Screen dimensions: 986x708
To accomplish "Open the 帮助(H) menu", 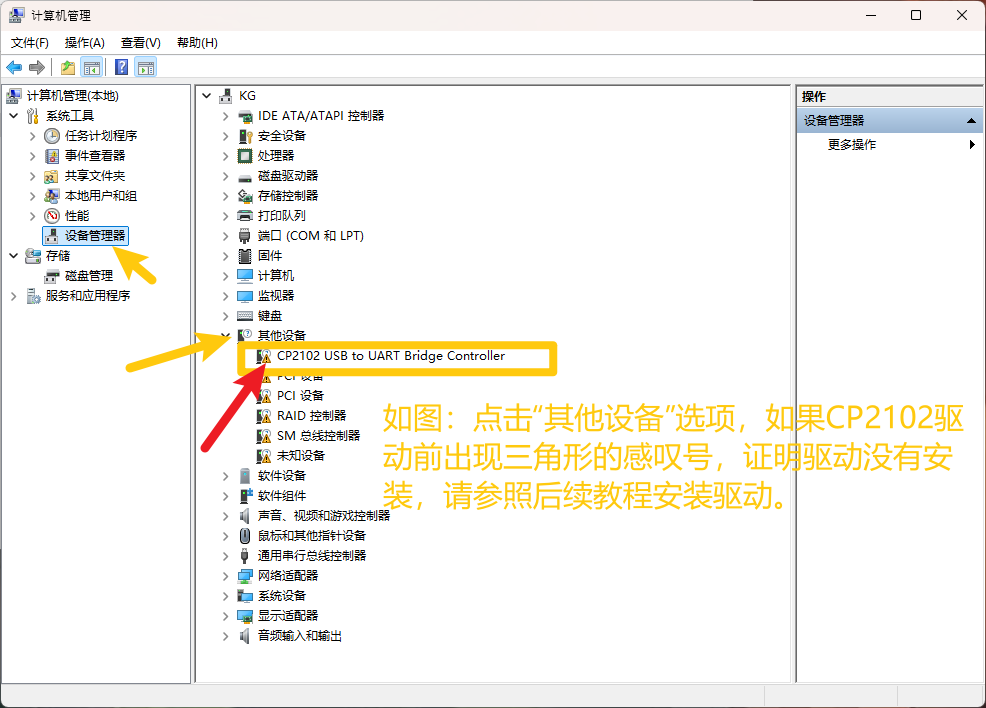I will pos(197,43).
